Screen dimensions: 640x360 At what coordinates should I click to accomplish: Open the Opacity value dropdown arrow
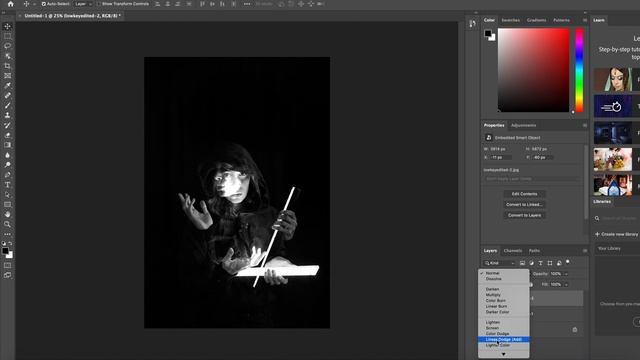(x=566, y=274)
